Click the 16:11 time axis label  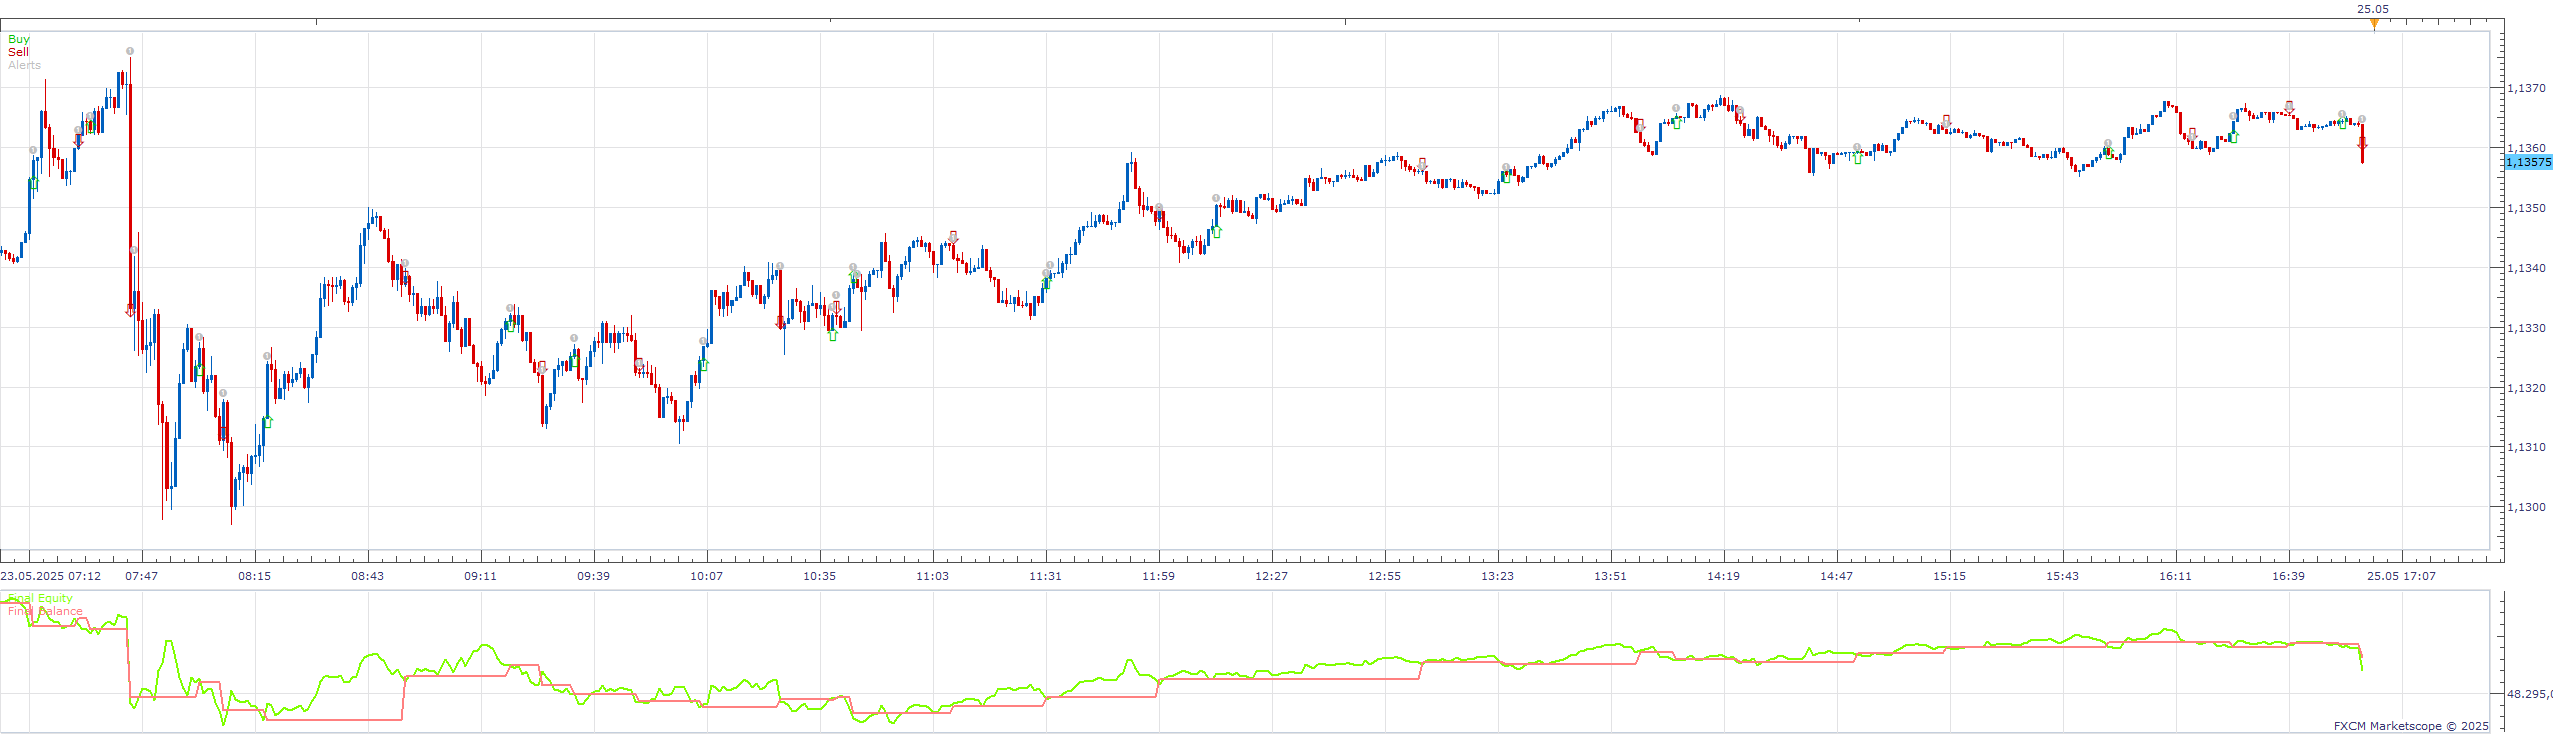click(x=2176, y=576)
